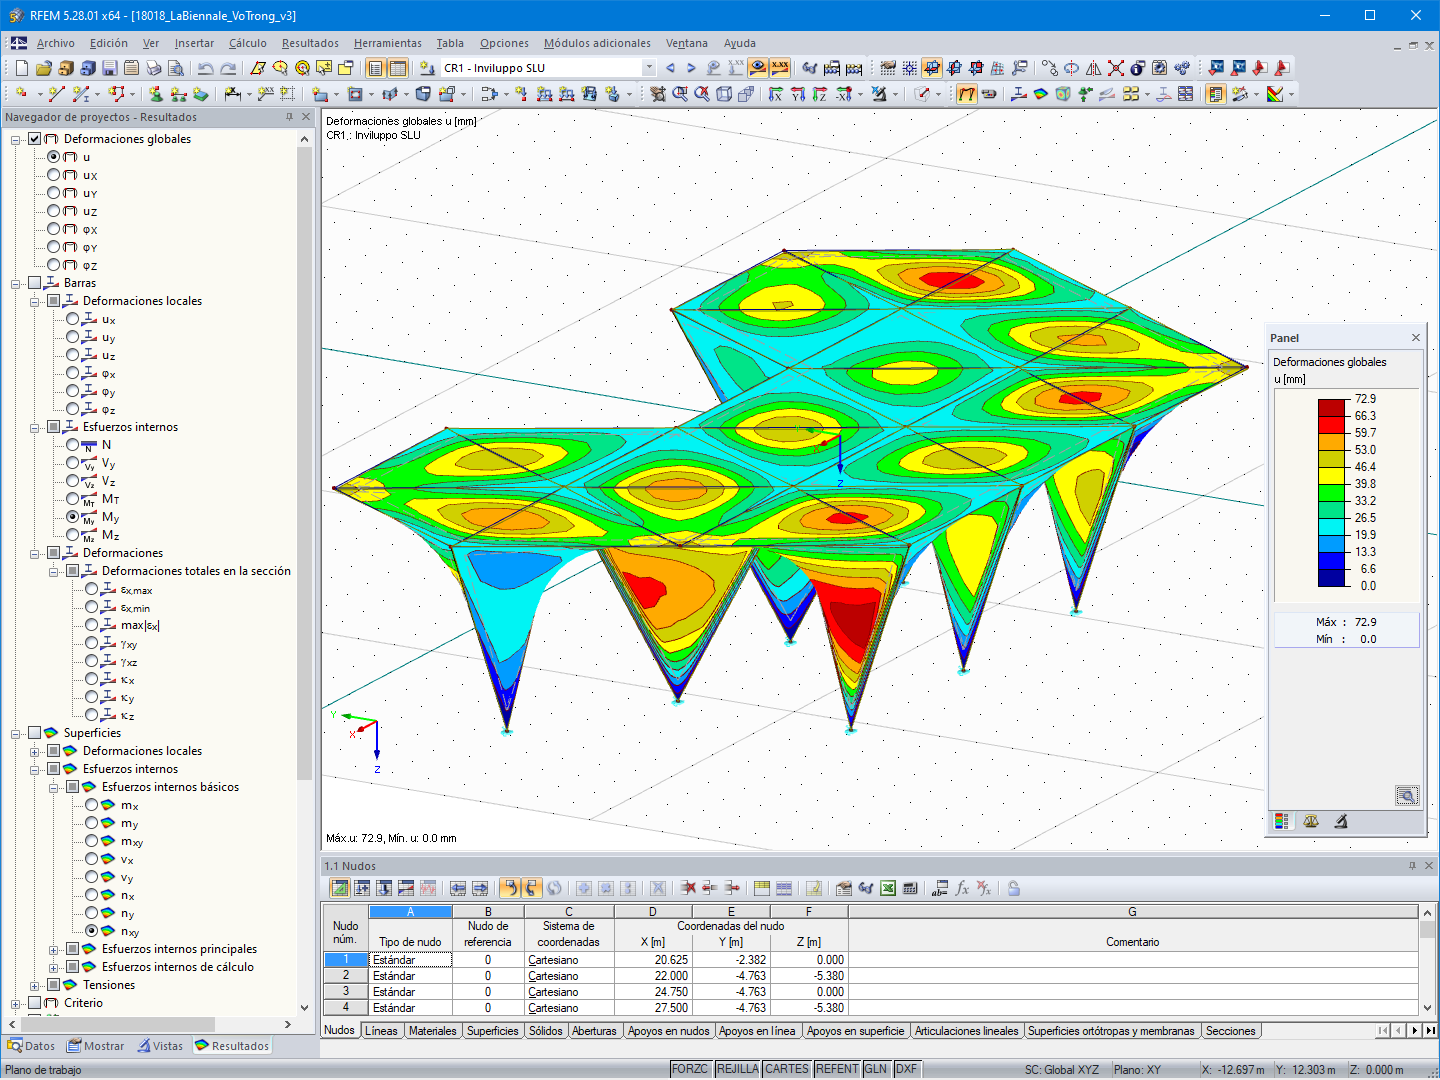1440x1080 pixels.
Task: Open the Módulos adicionales menu
Action: click(597, 43)
